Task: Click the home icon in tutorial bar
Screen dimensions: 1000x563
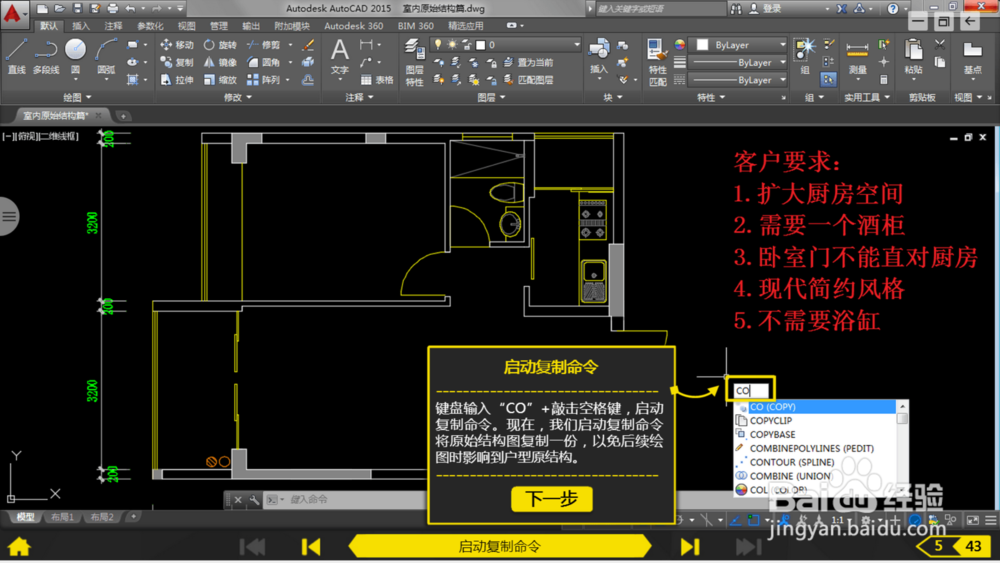Action: click(x=19, y=546)
